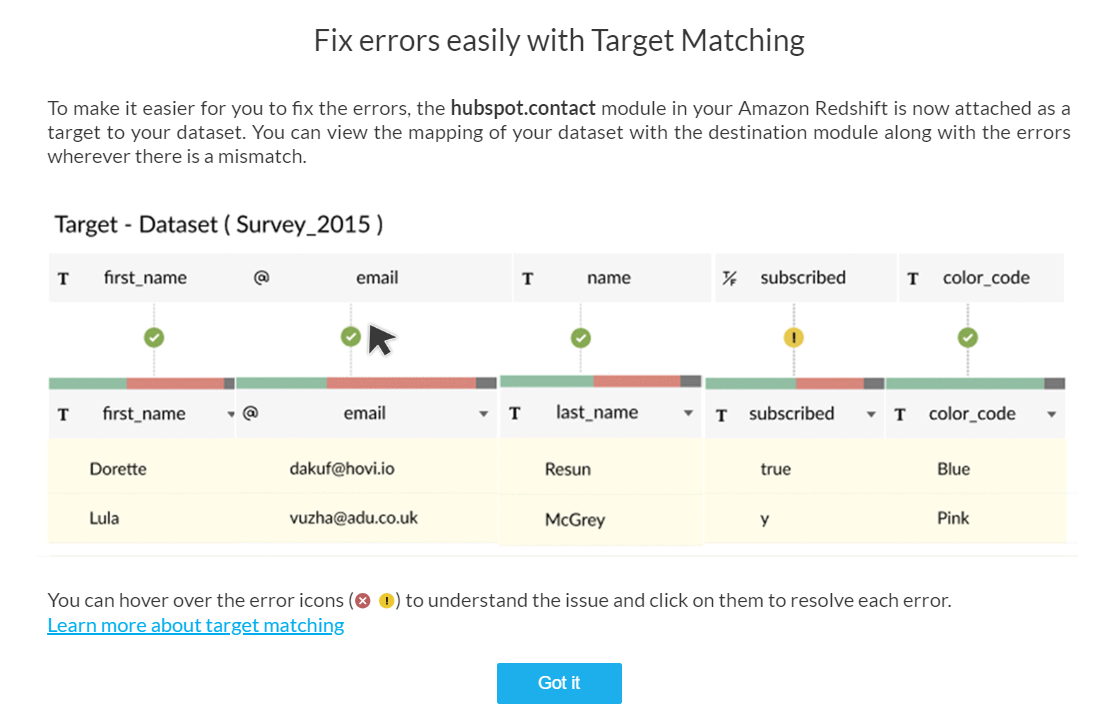Click boolean type icon beside target subscribed

pos(730,278)
